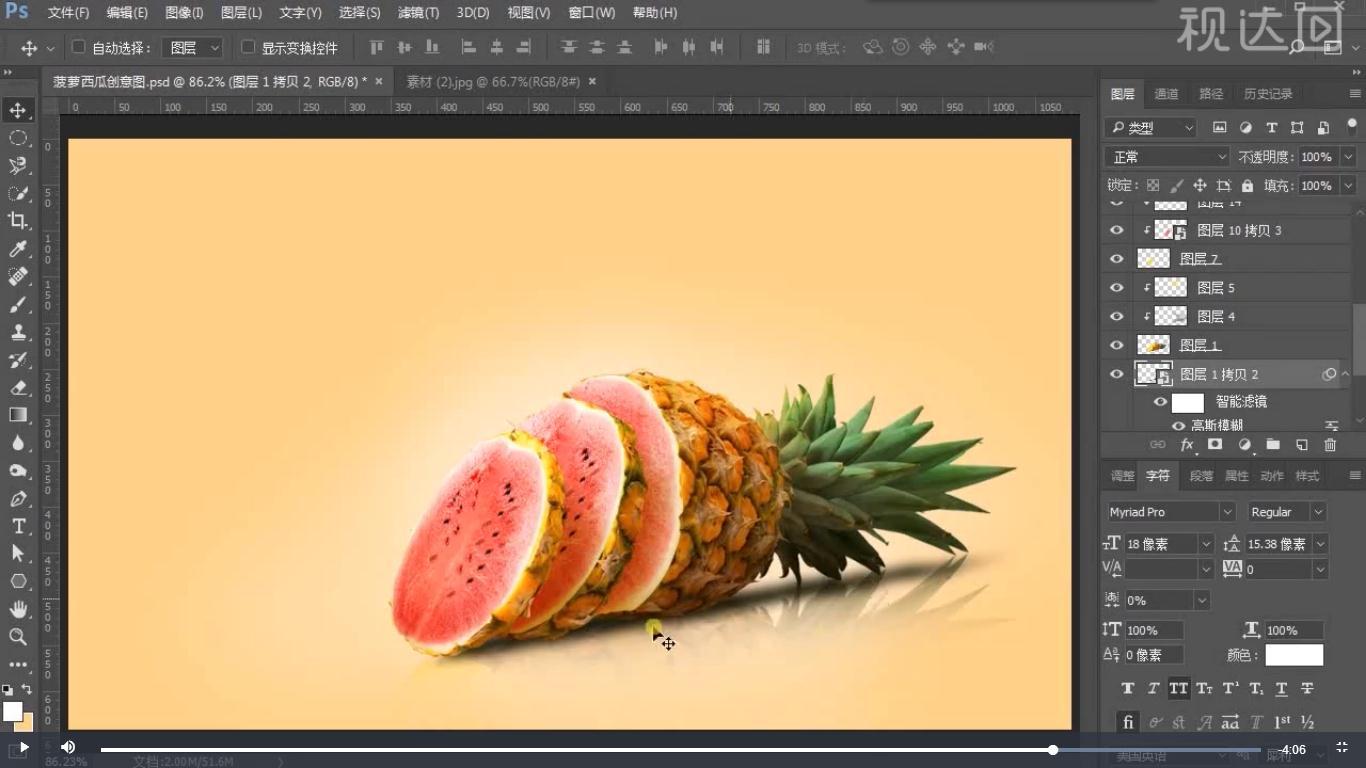
Task: Hide 图层 10 拷贝 3 layer
Action: 1117,230
